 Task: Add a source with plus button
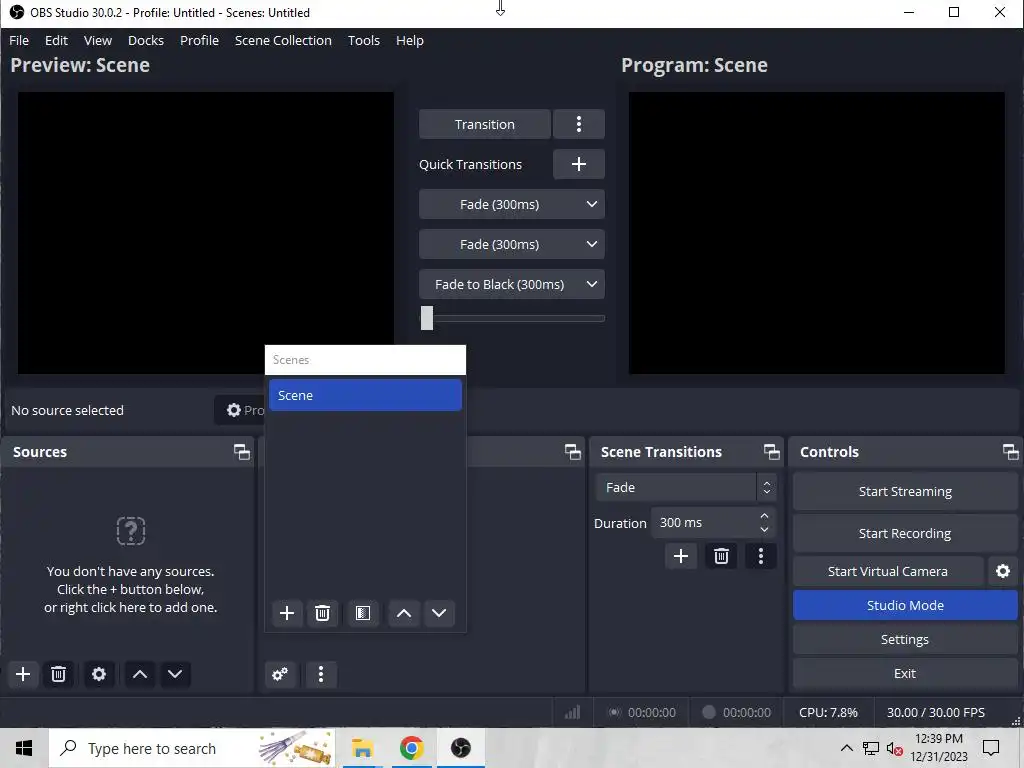coord(23,674)
